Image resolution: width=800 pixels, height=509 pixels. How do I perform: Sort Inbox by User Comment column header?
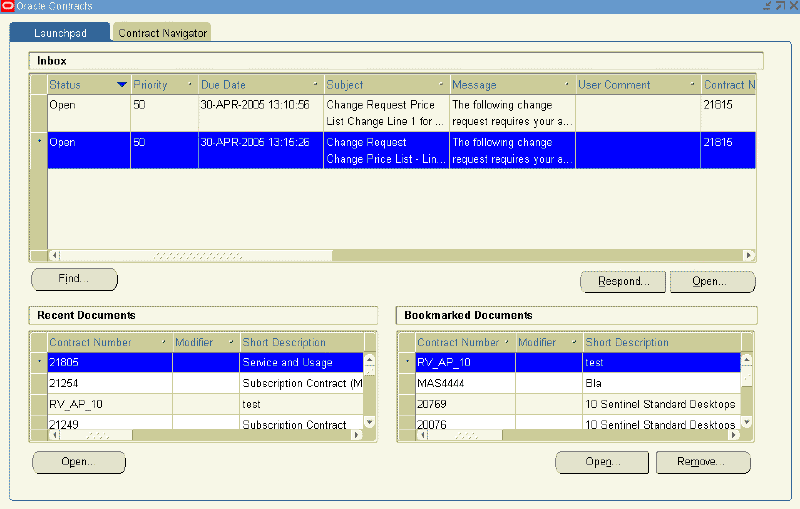point(638,85)
